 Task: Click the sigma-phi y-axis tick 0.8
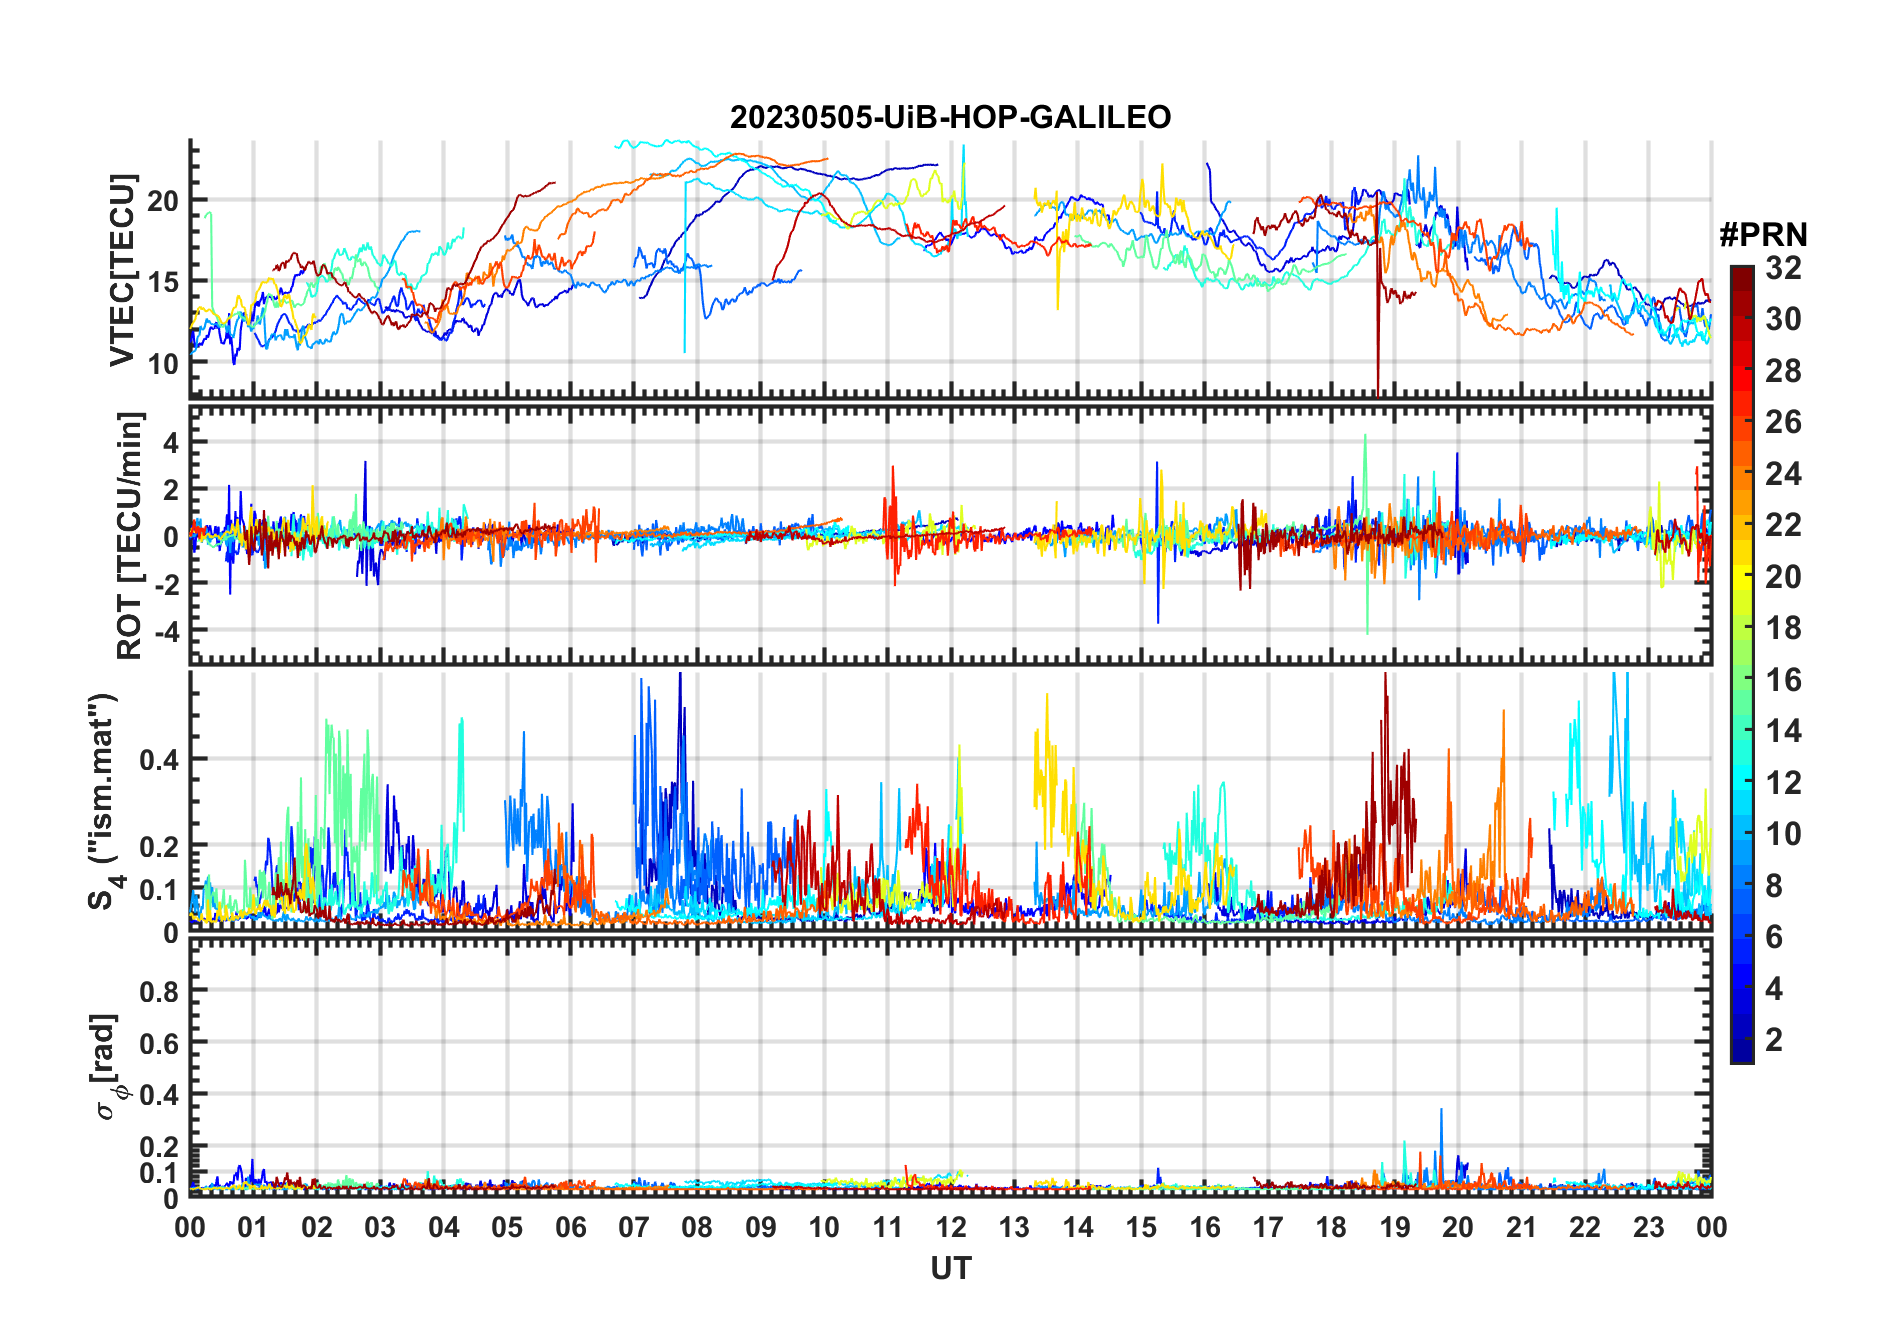coord(160,991)
